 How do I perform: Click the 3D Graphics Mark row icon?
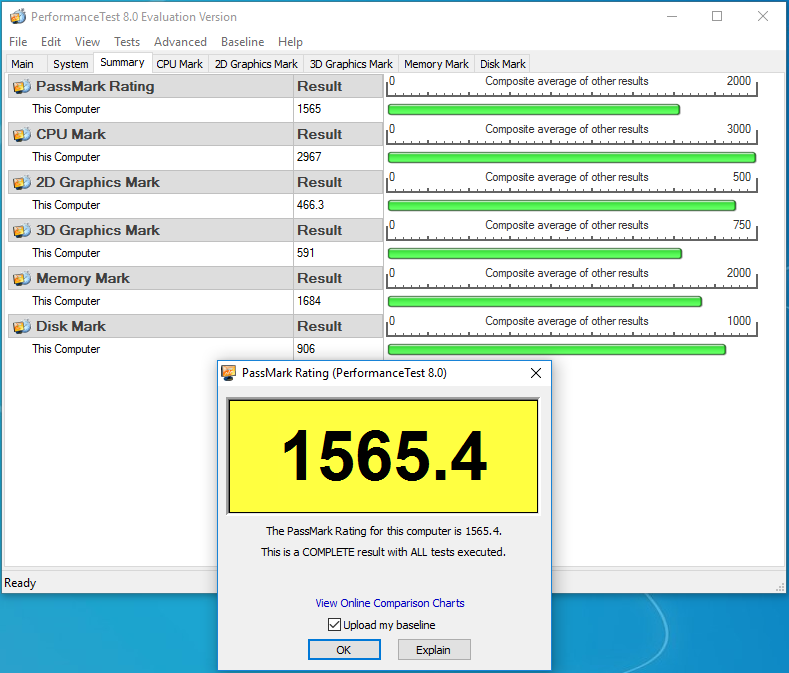tap(22, 231)
